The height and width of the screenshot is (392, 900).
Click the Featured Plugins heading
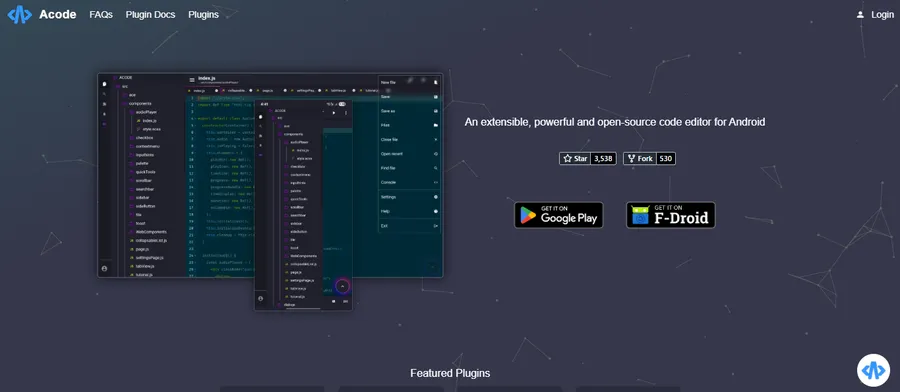[450, 373]
